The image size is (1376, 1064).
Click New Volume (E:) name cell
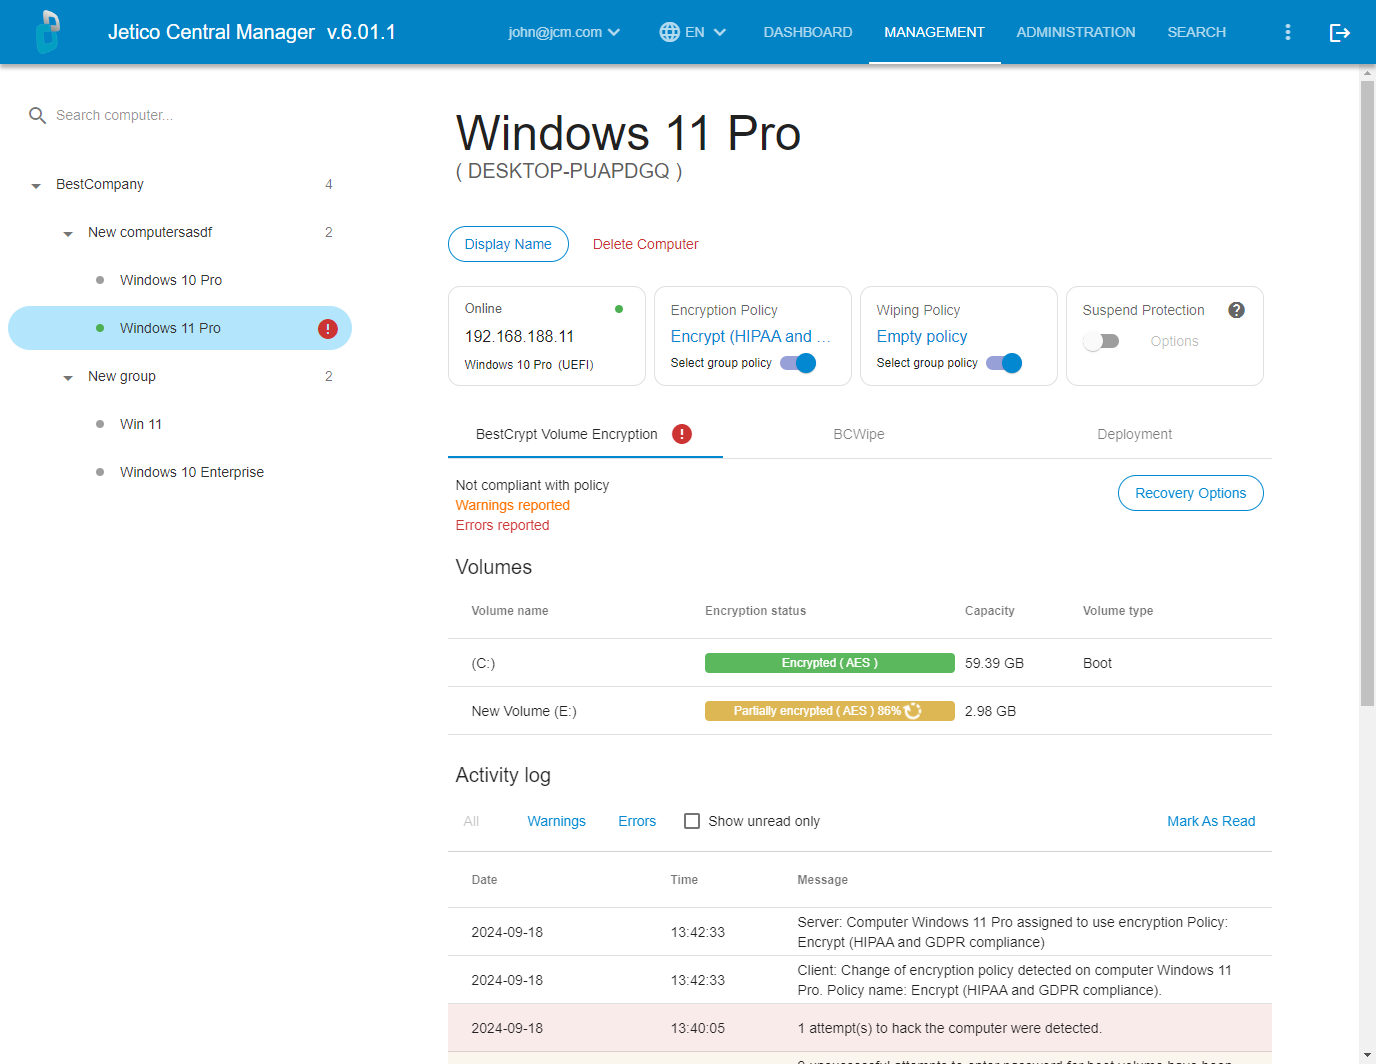pos(524,711)
